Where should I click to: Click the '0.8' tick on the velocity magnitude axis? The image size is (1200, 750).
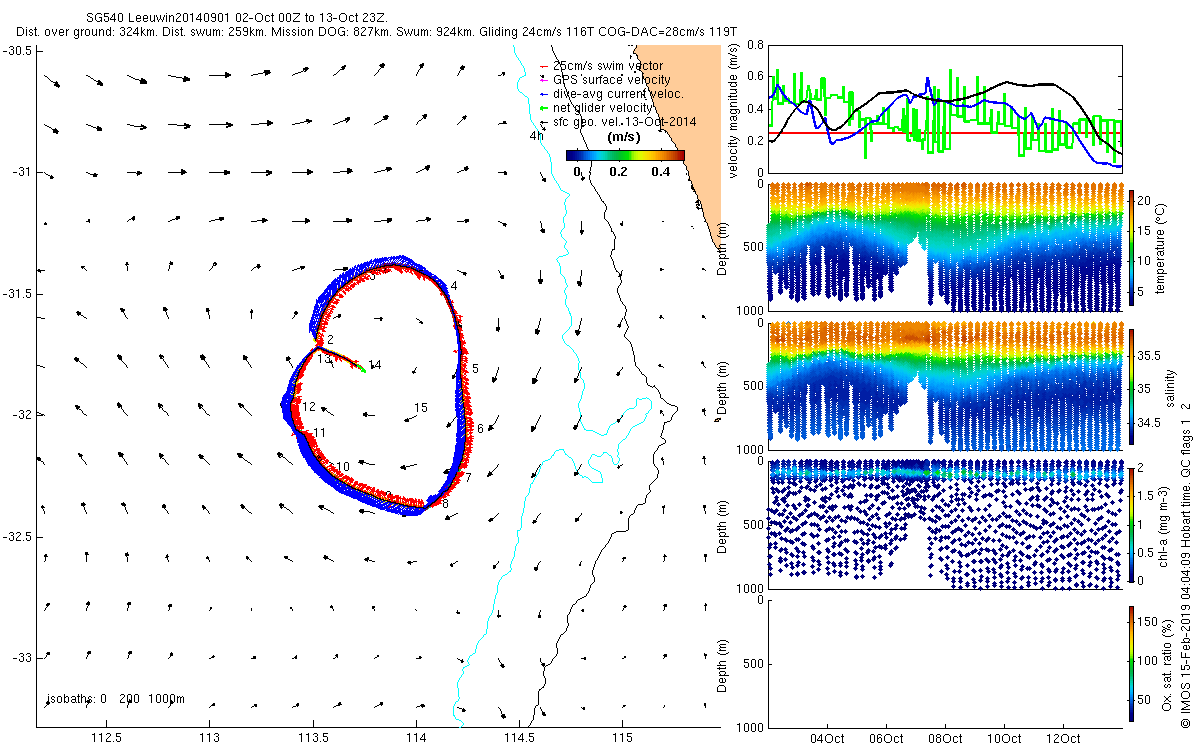[755, 46]
